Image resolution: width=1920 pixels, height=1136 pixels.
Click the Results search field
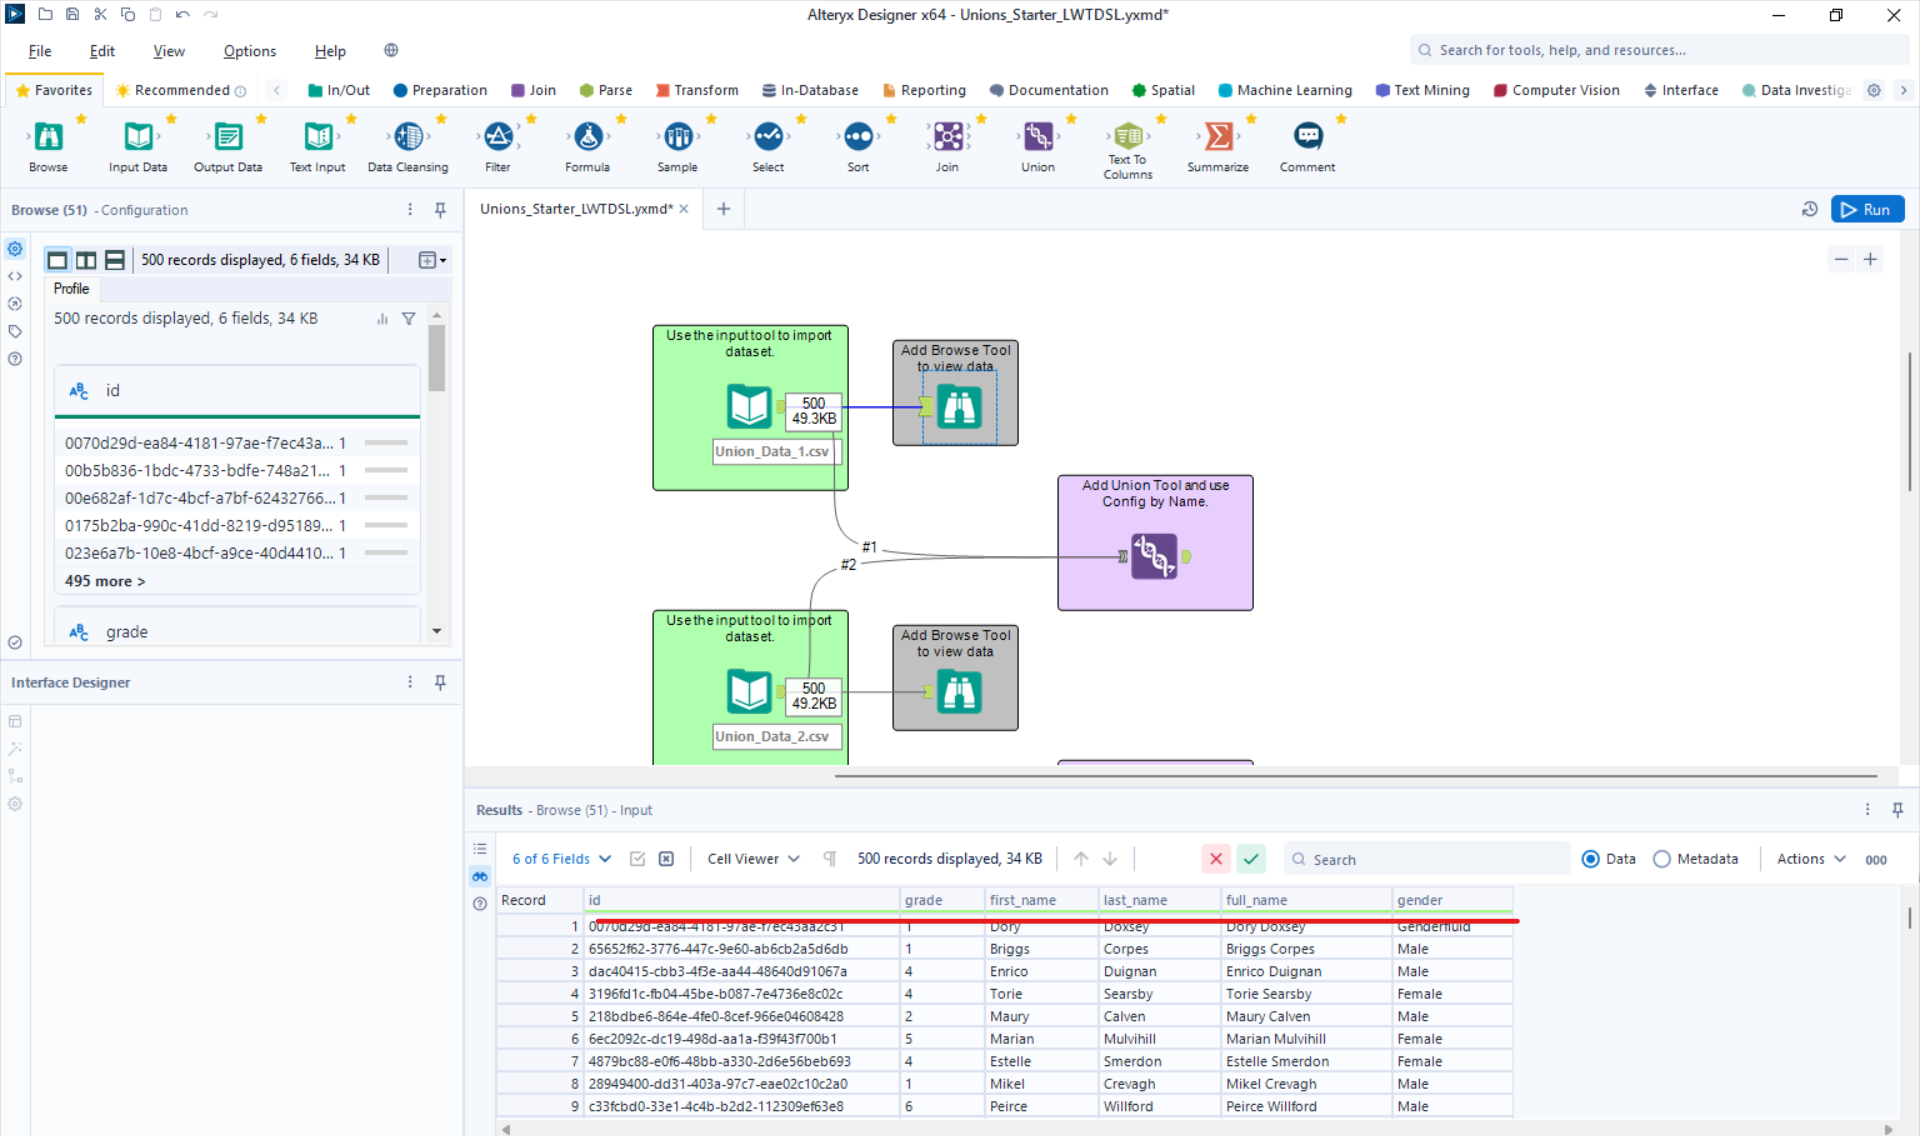[1430, 859]
